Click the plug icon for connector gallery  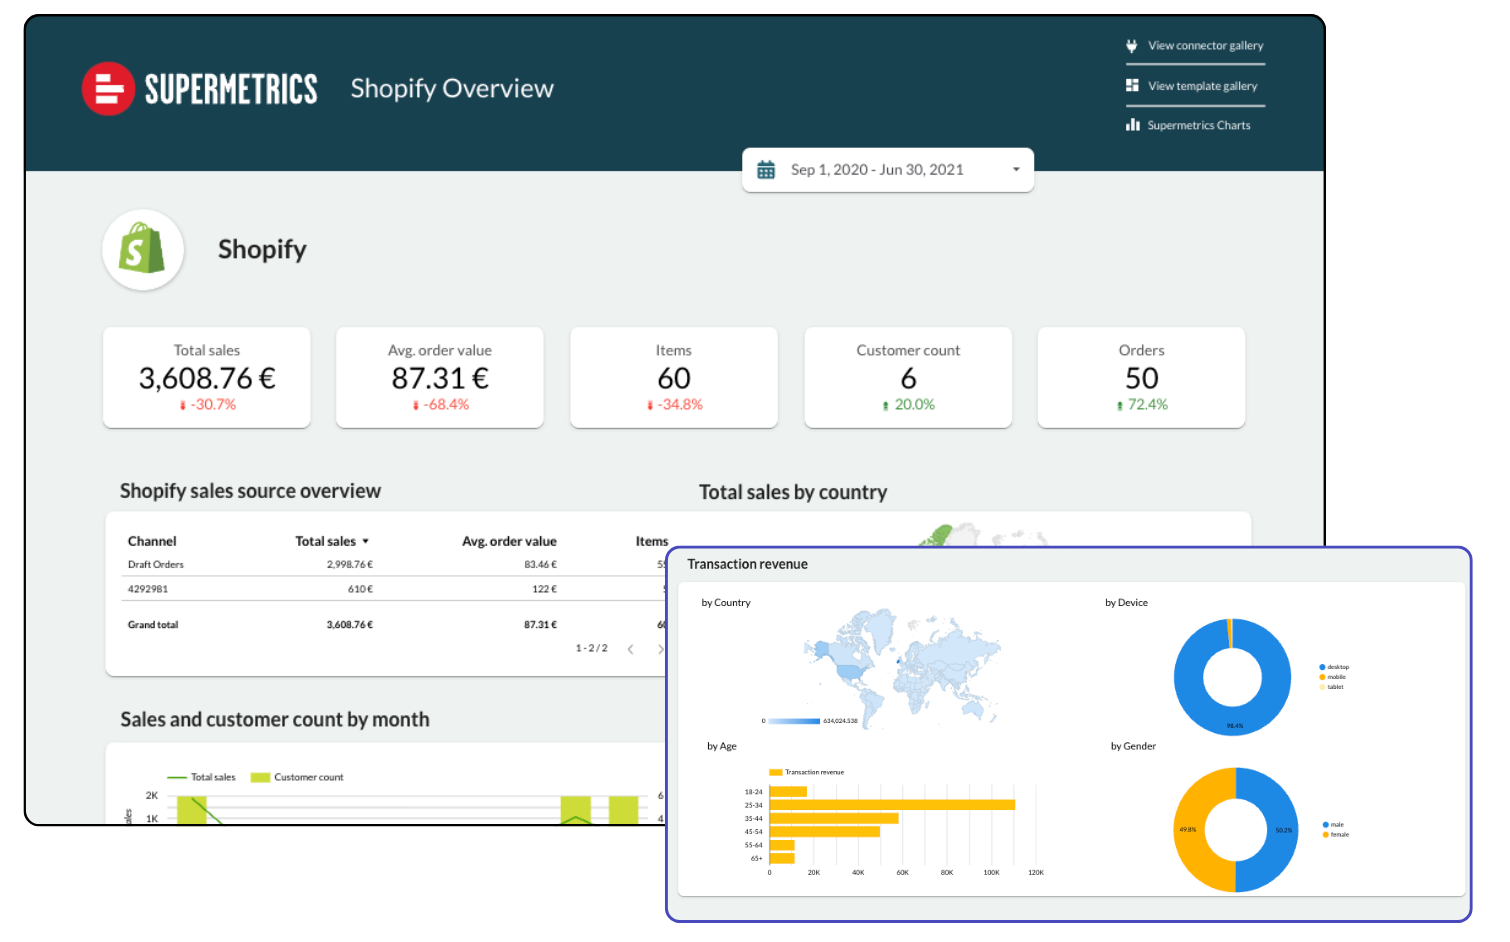[x=1132, y=46]
